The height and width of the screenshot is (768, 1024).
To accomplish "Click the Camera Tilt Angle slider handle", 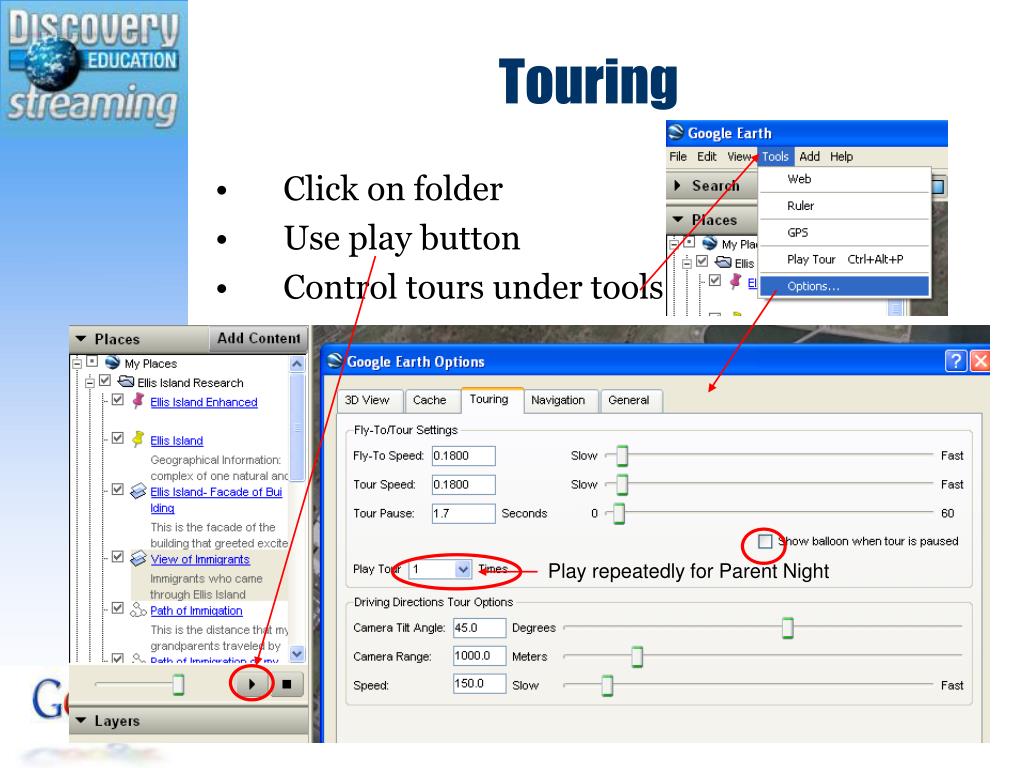I will pyautogui.click(x=788, y=628).
